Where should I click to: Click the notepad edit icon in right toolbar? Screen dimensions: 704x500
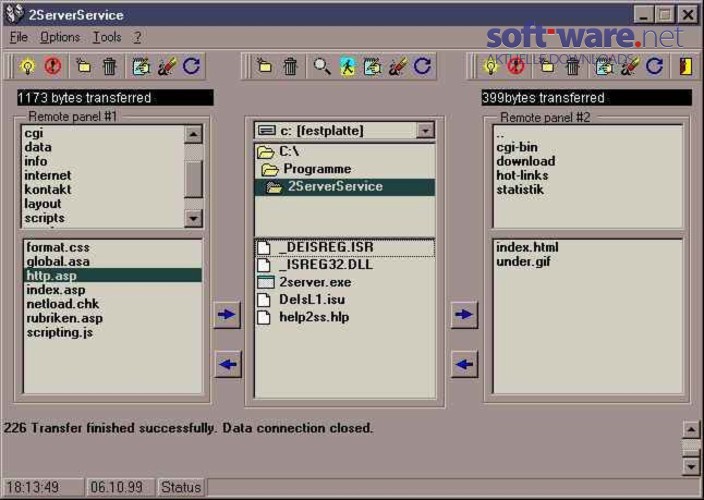click(x=604, y=67)
